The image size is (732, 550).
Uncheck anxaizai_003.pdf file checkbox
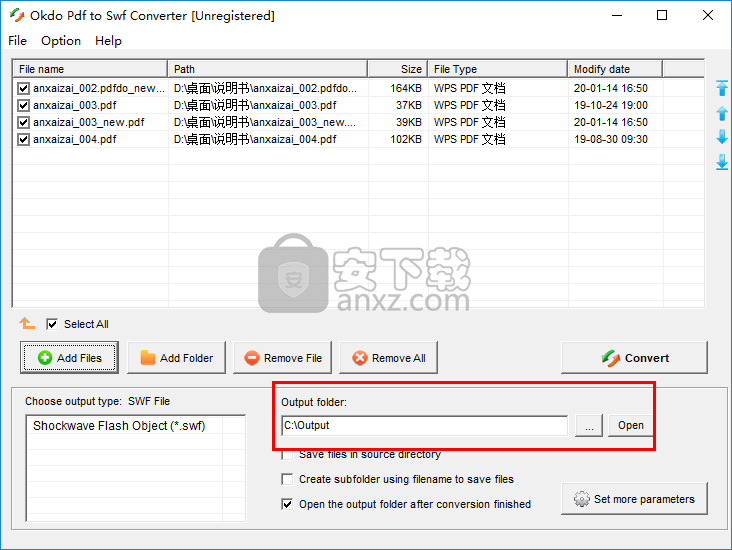pos(23,106)
